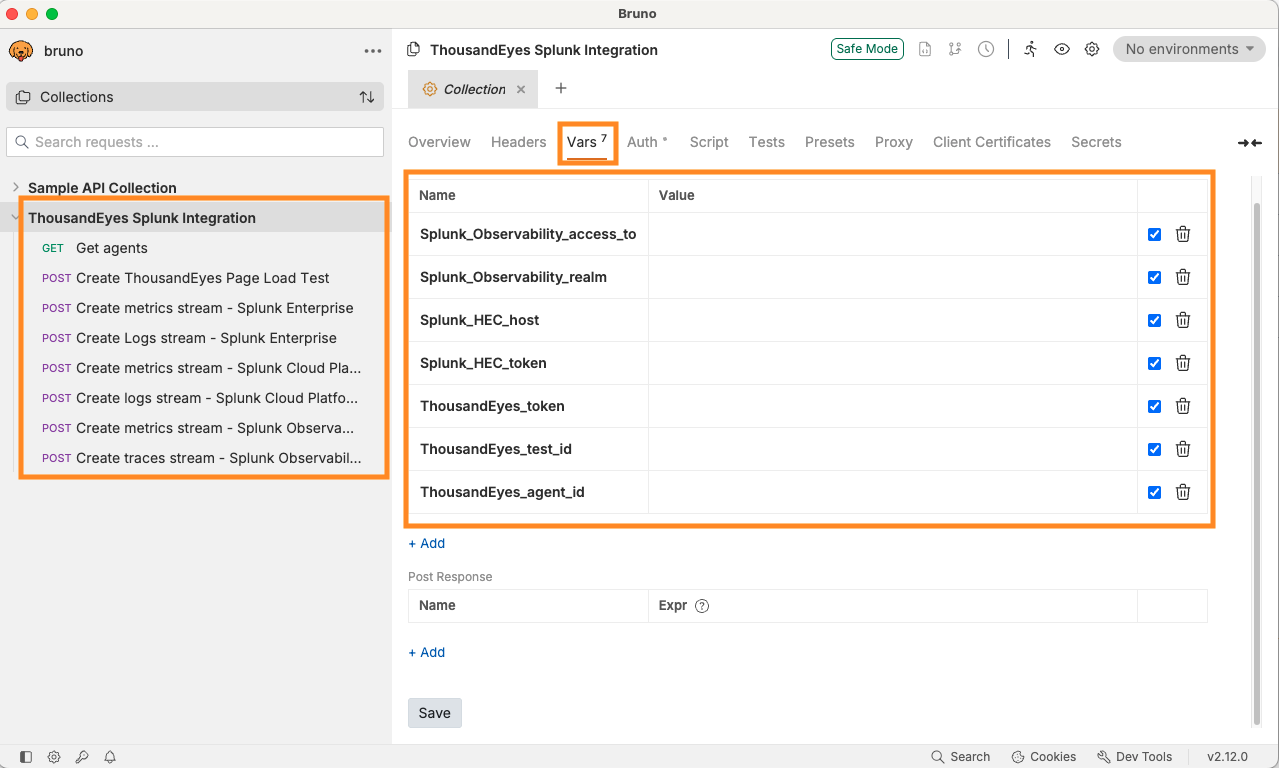The height and width of the screenshot is (768, 1279).
Task: Toggle the Splunk_HEC_token variable checkbox
Action: (x=1154, y=363)
